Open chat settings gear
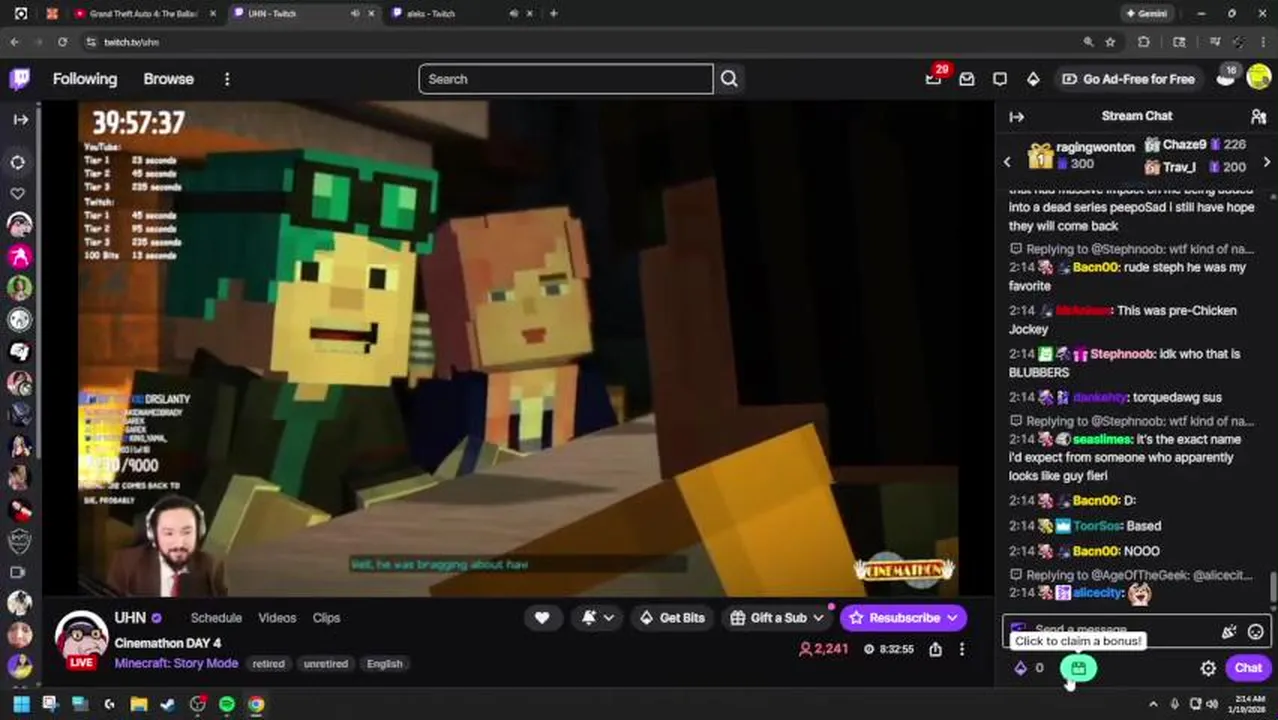 (1208, 668)
